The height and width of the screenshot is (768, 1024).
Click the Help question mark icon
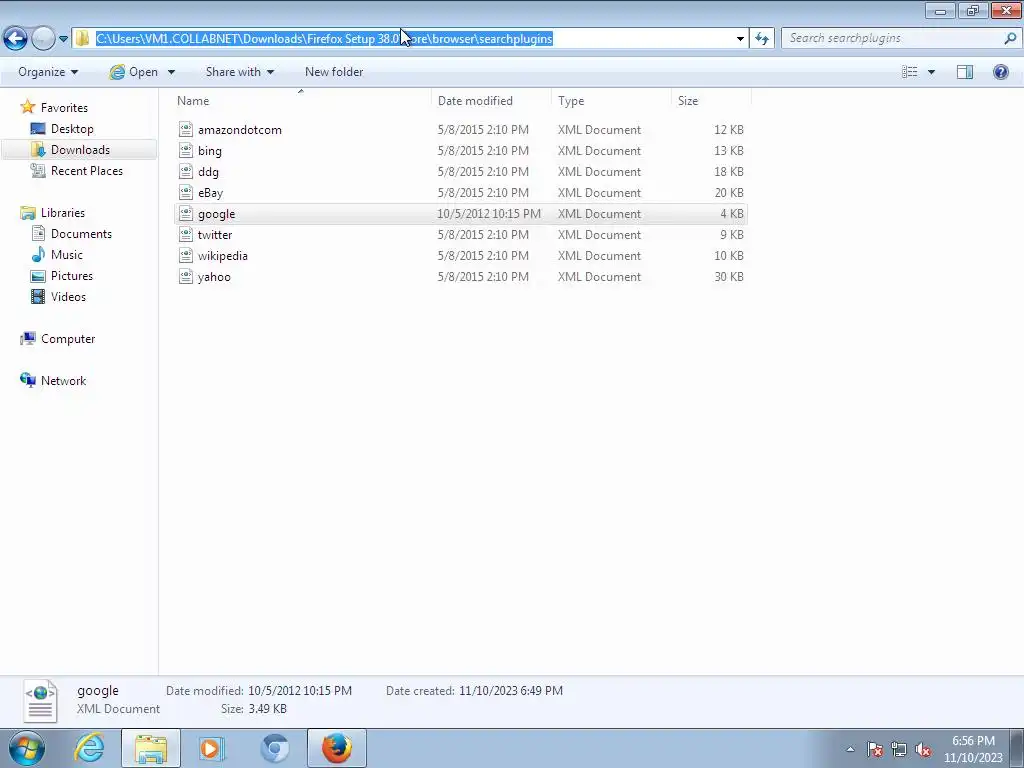pyautogui.click(x=1000, y=72)
